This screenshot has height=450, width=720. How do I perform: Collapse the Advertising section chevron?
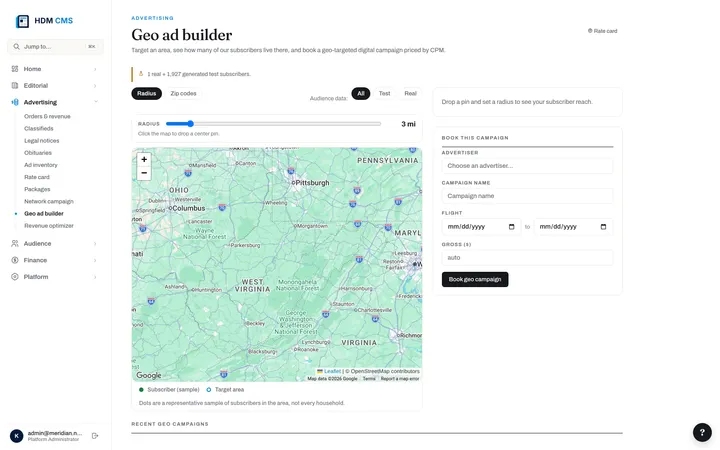[x=96, y=102]
